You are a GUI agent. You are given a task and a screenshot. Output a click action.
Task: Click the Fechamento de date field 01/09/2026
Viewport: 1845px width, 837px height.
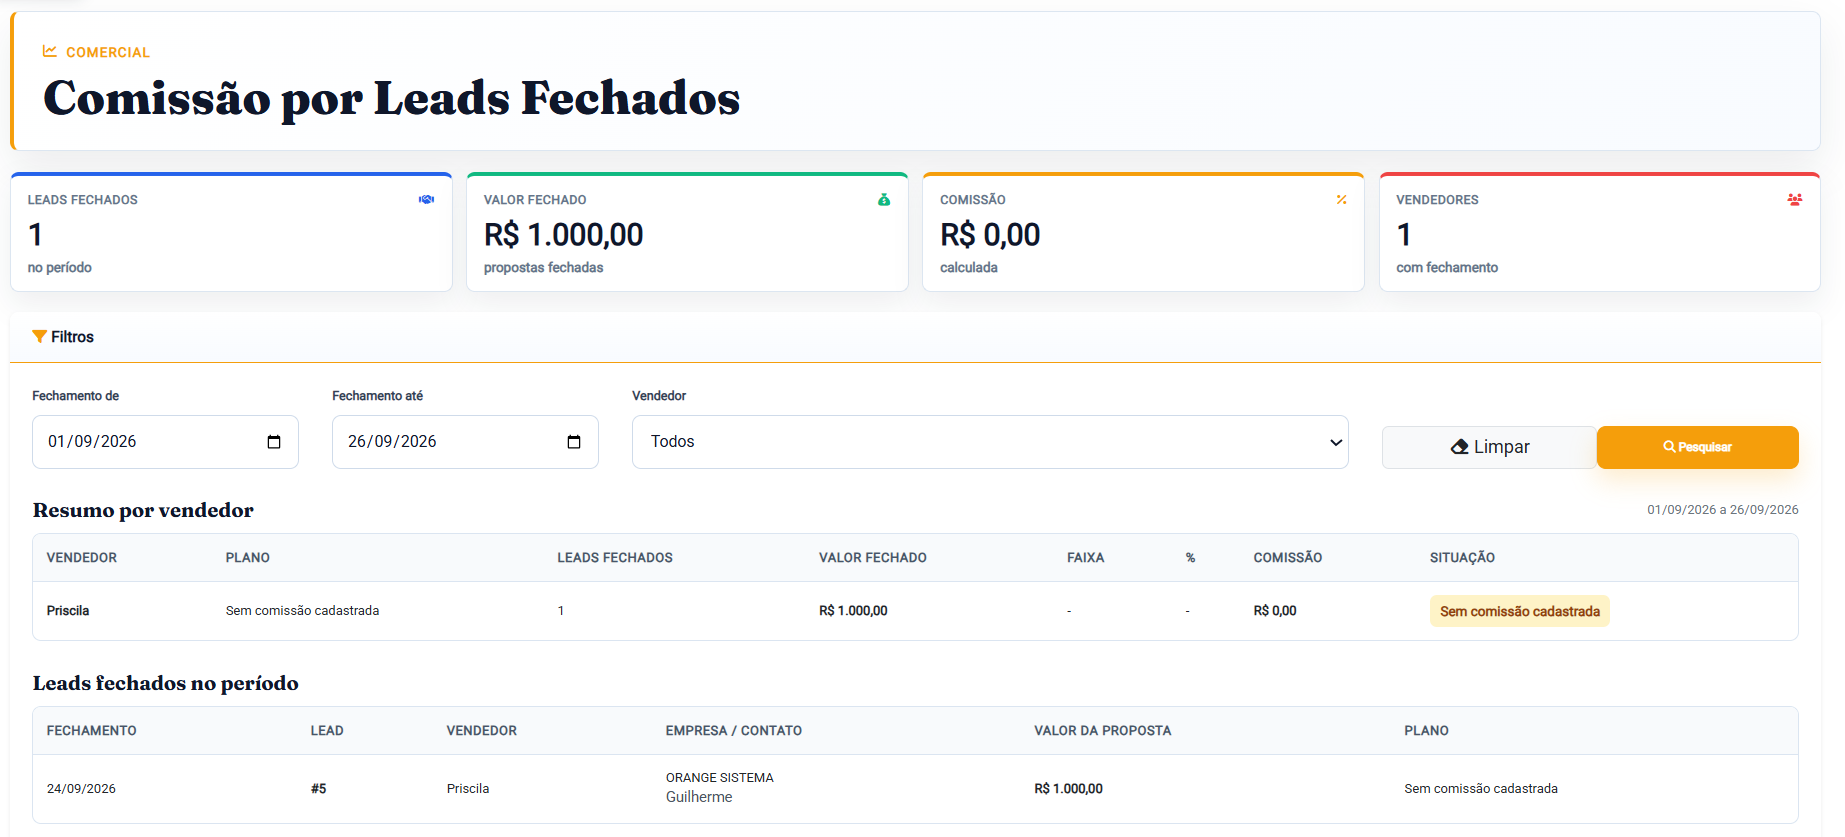(165, 442)
